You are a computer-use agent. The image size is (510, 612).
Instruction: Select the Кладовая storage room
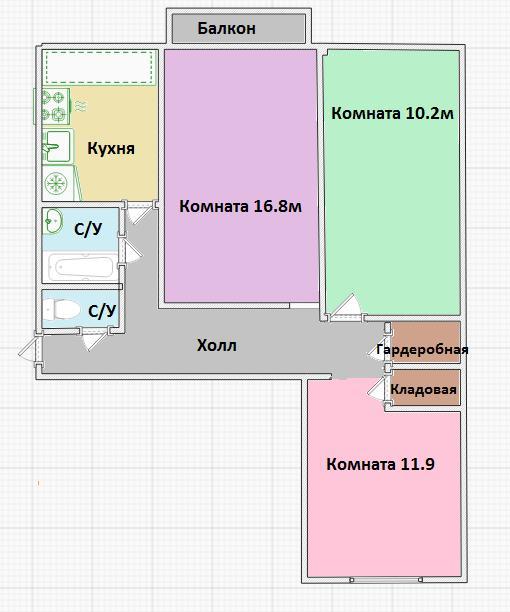(426, 388)
